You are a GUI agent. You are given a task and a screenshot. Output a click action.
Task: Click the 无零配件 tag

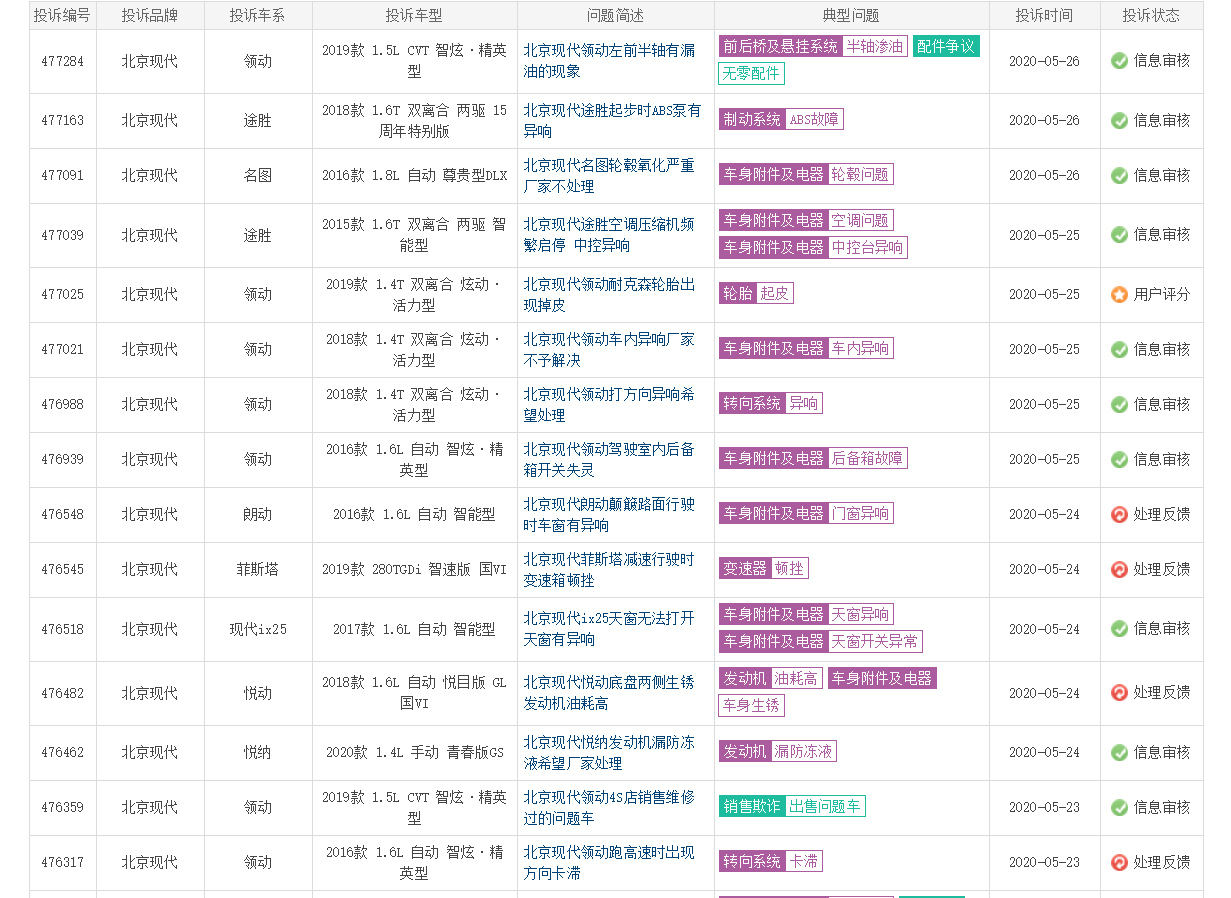(x=752, y=74)
